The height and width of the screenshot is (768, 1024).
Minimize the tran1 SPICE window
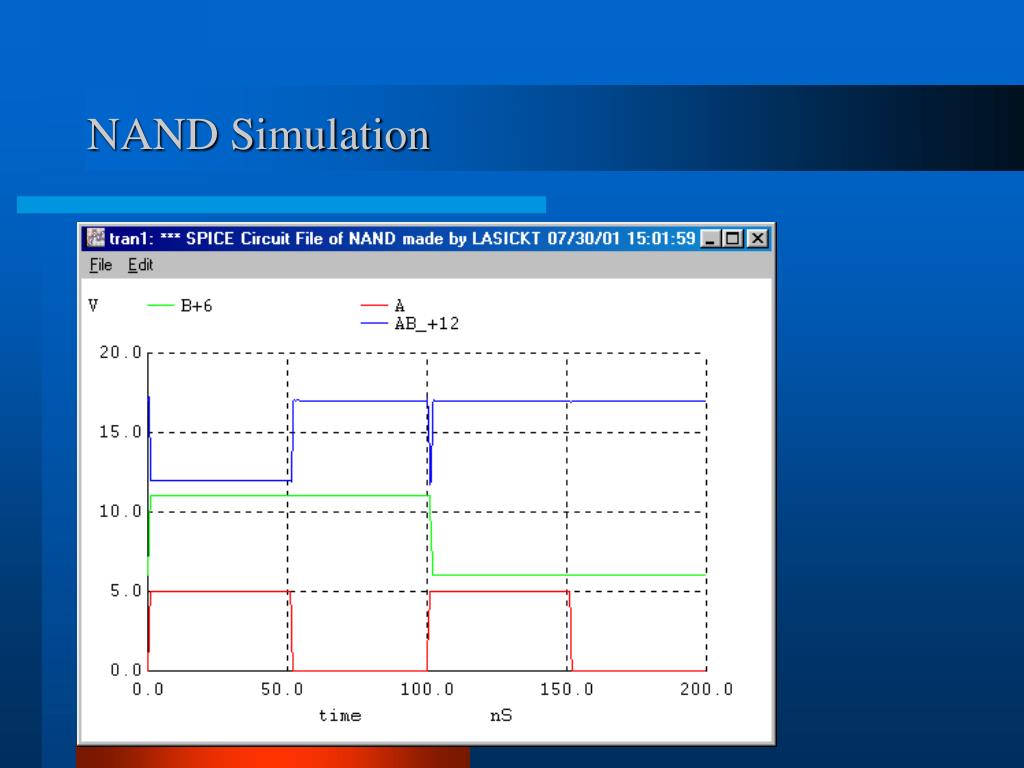710,238
